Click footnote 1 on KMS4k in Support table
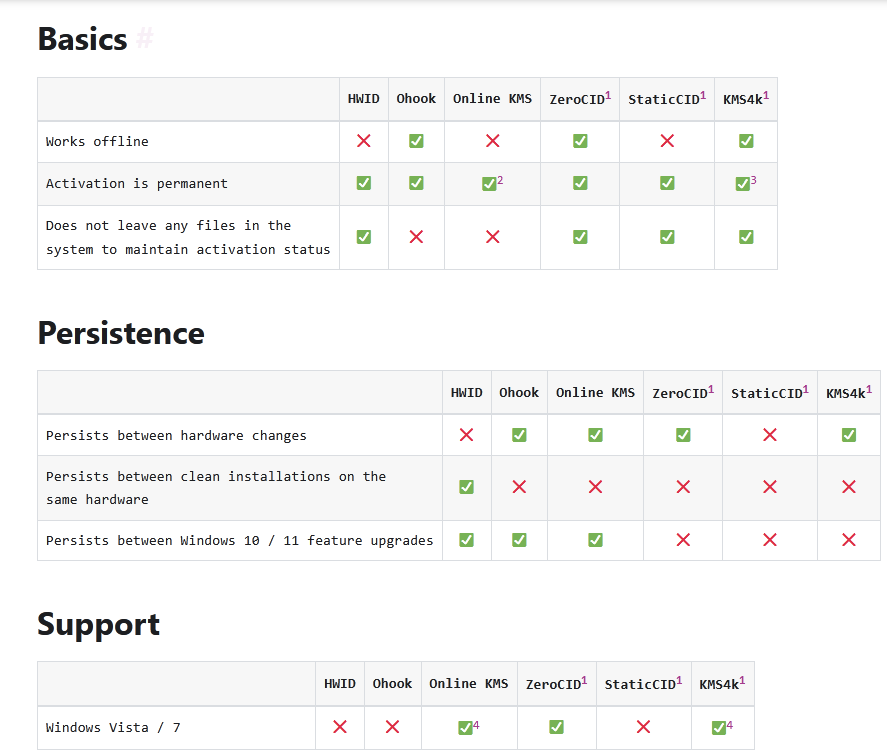Image resolution: width=887 pixels, height=750 pixels. tap(743, 680)
